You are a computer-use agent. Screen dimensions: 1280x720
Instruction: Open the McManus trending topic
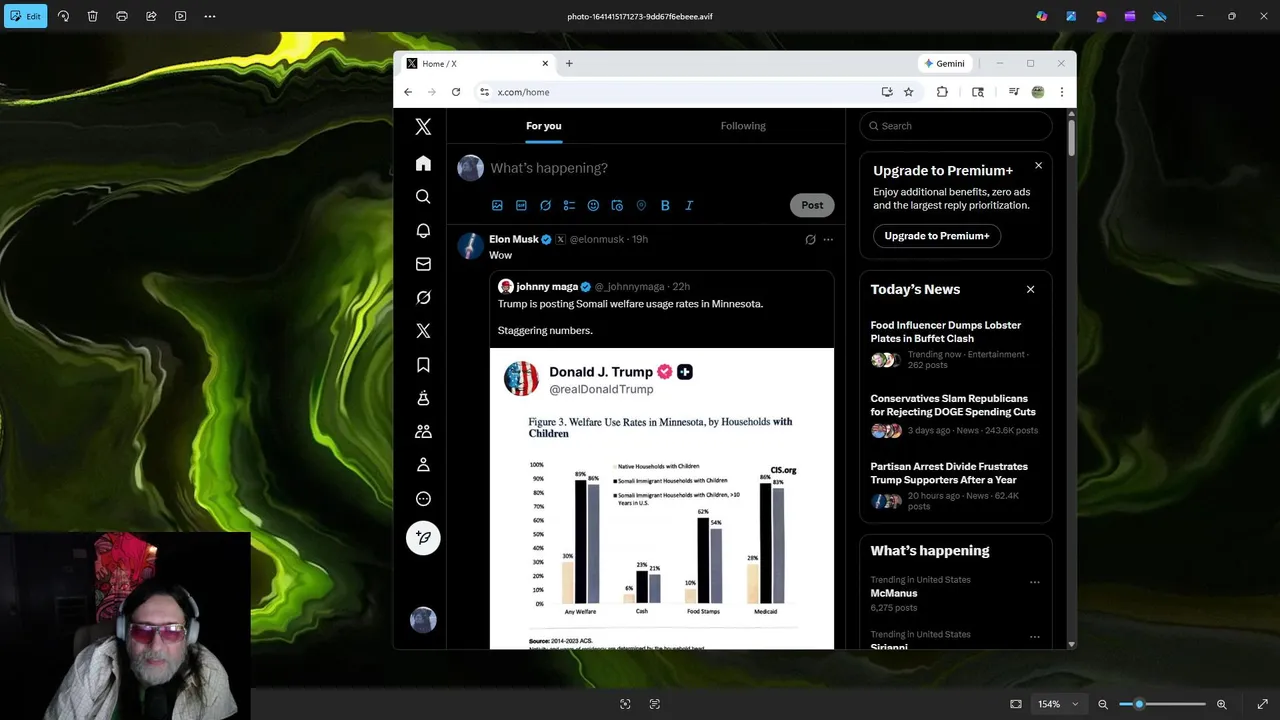point(894,593)
